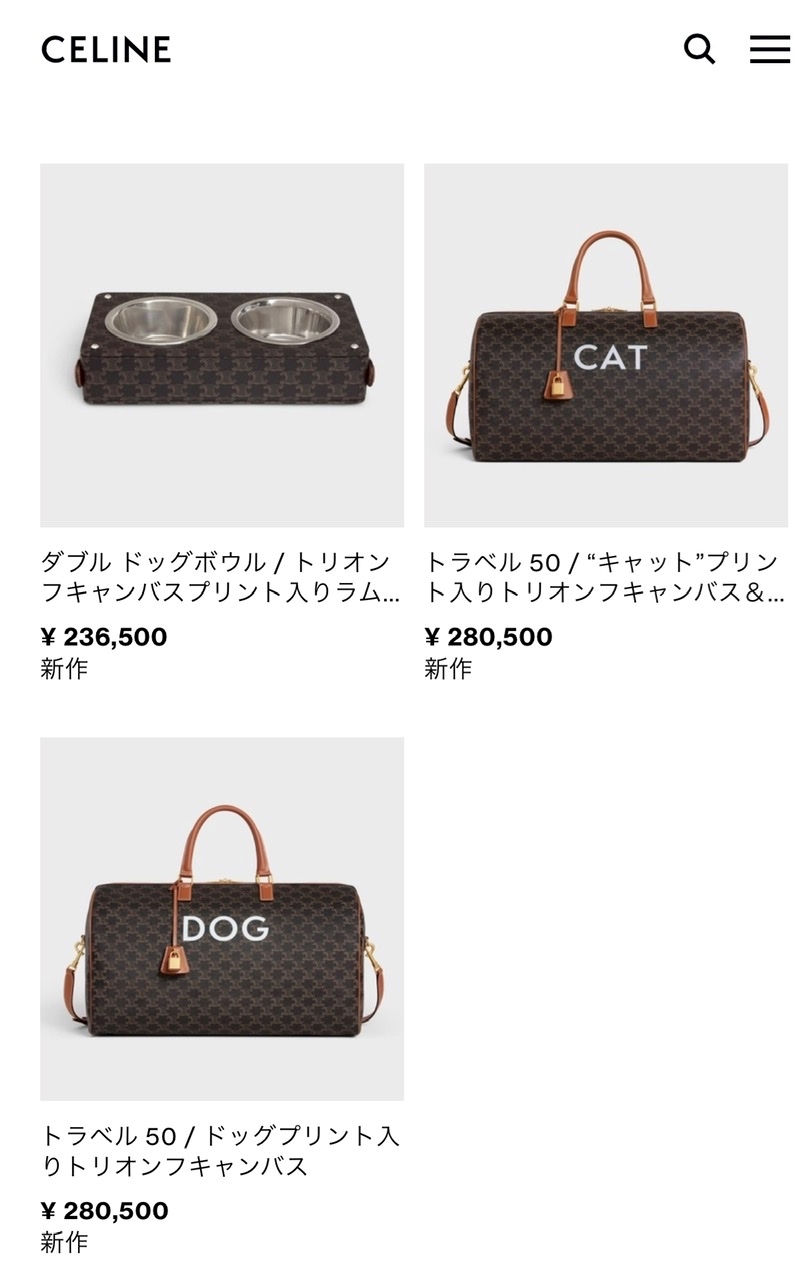The image size is (808, 1280).
Task: Click the ¥ 280,500 price under CAT bag
Action: [x=488, y=637]
